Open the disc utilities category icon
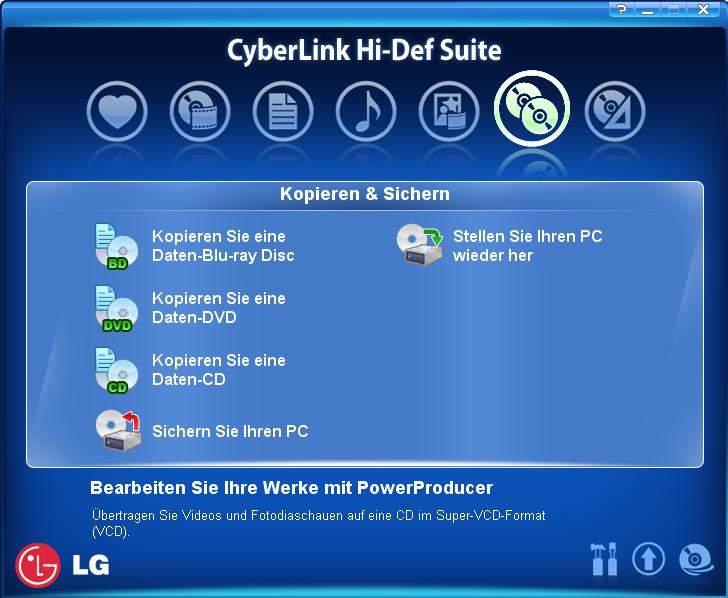 (615, 111)
